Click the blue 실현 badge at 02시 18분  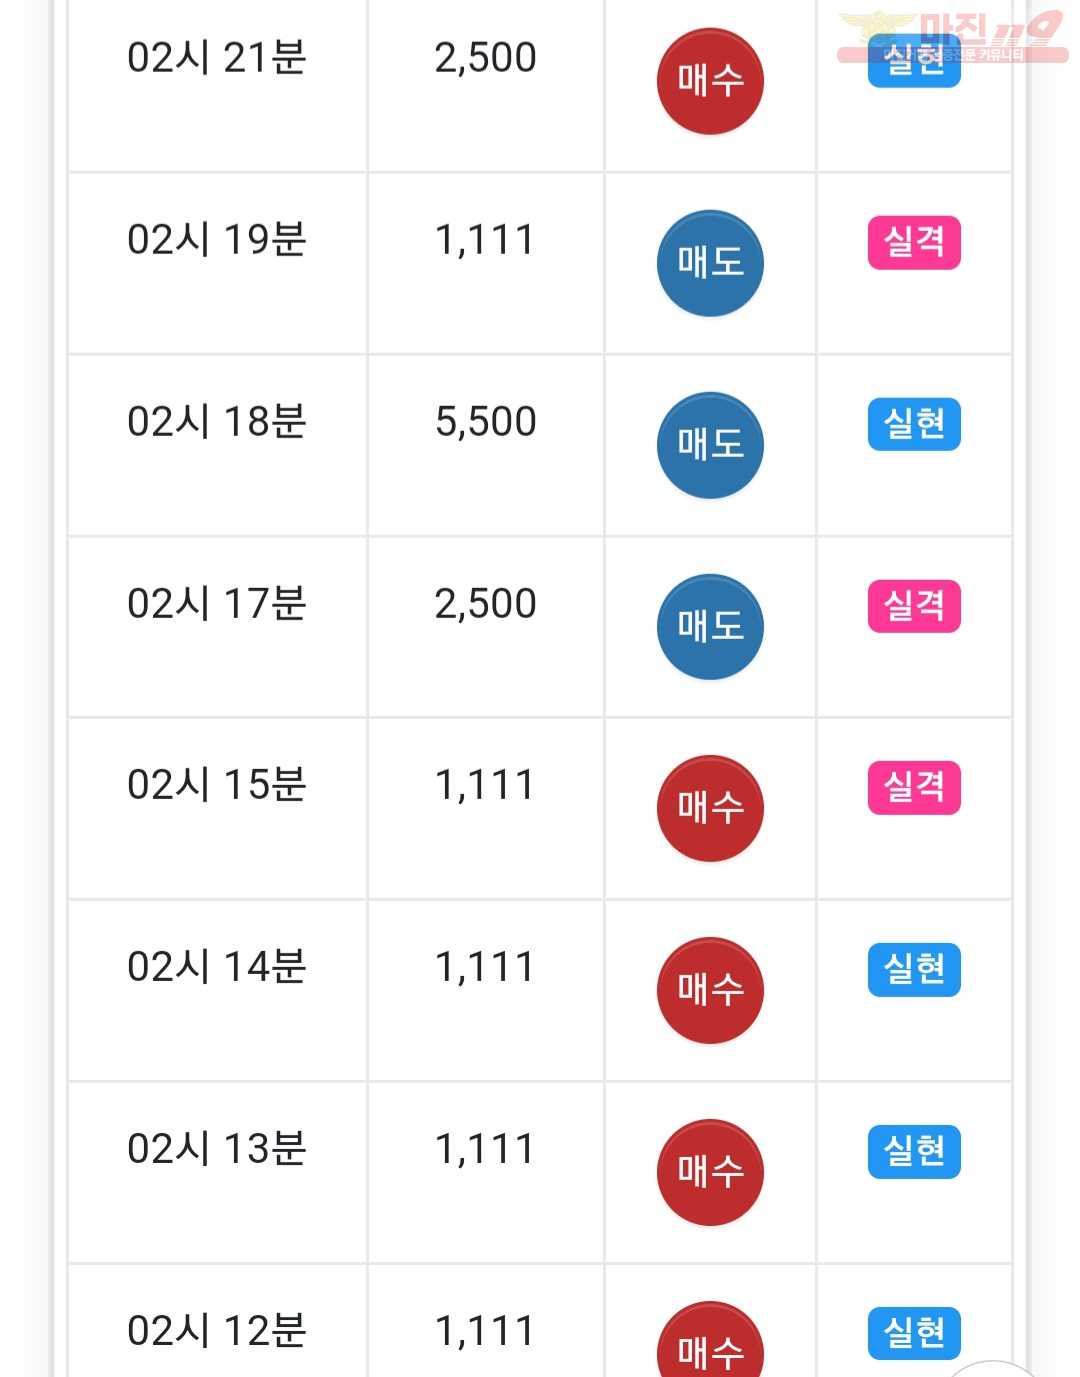click(914, 424)
